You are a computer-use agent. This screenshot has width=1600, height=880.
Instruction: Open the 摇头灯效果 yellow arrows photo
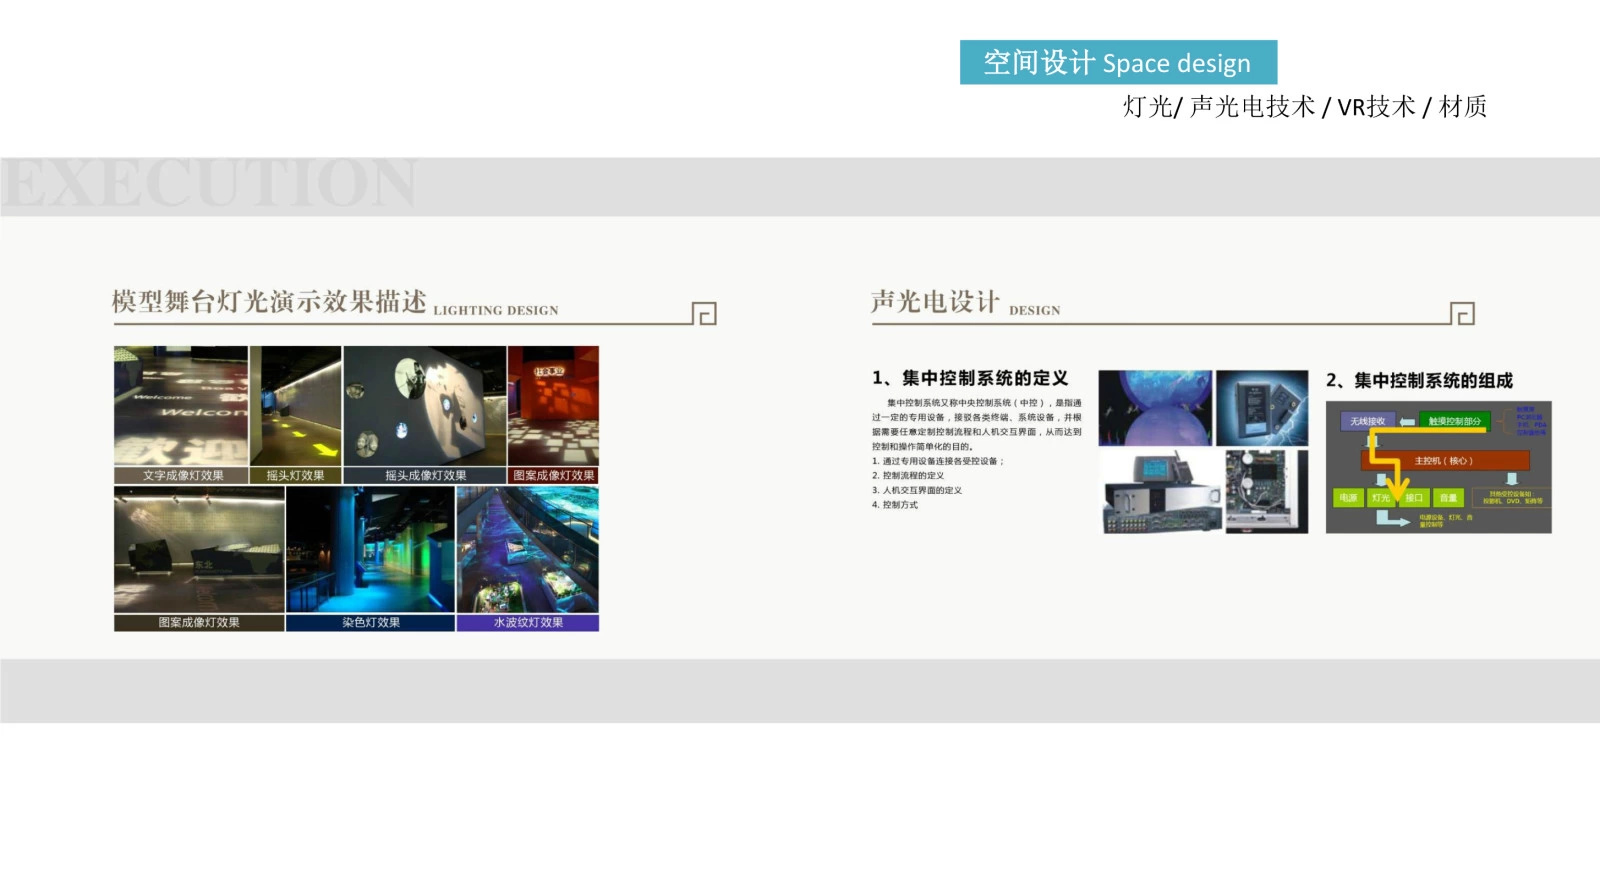click(295, 406)
